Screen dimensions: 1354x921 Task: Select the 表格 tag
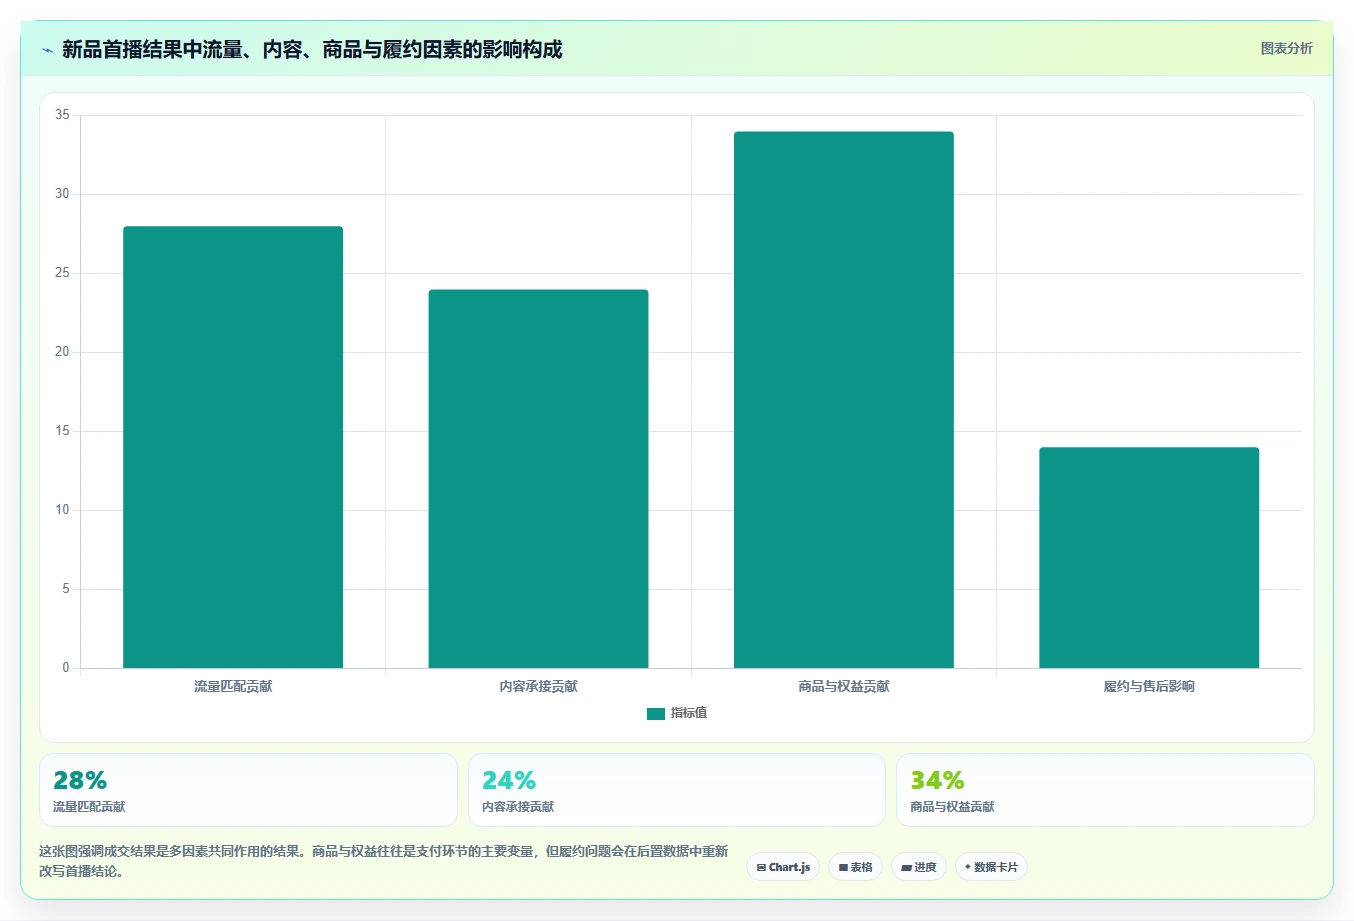click(x=855, y=867)
